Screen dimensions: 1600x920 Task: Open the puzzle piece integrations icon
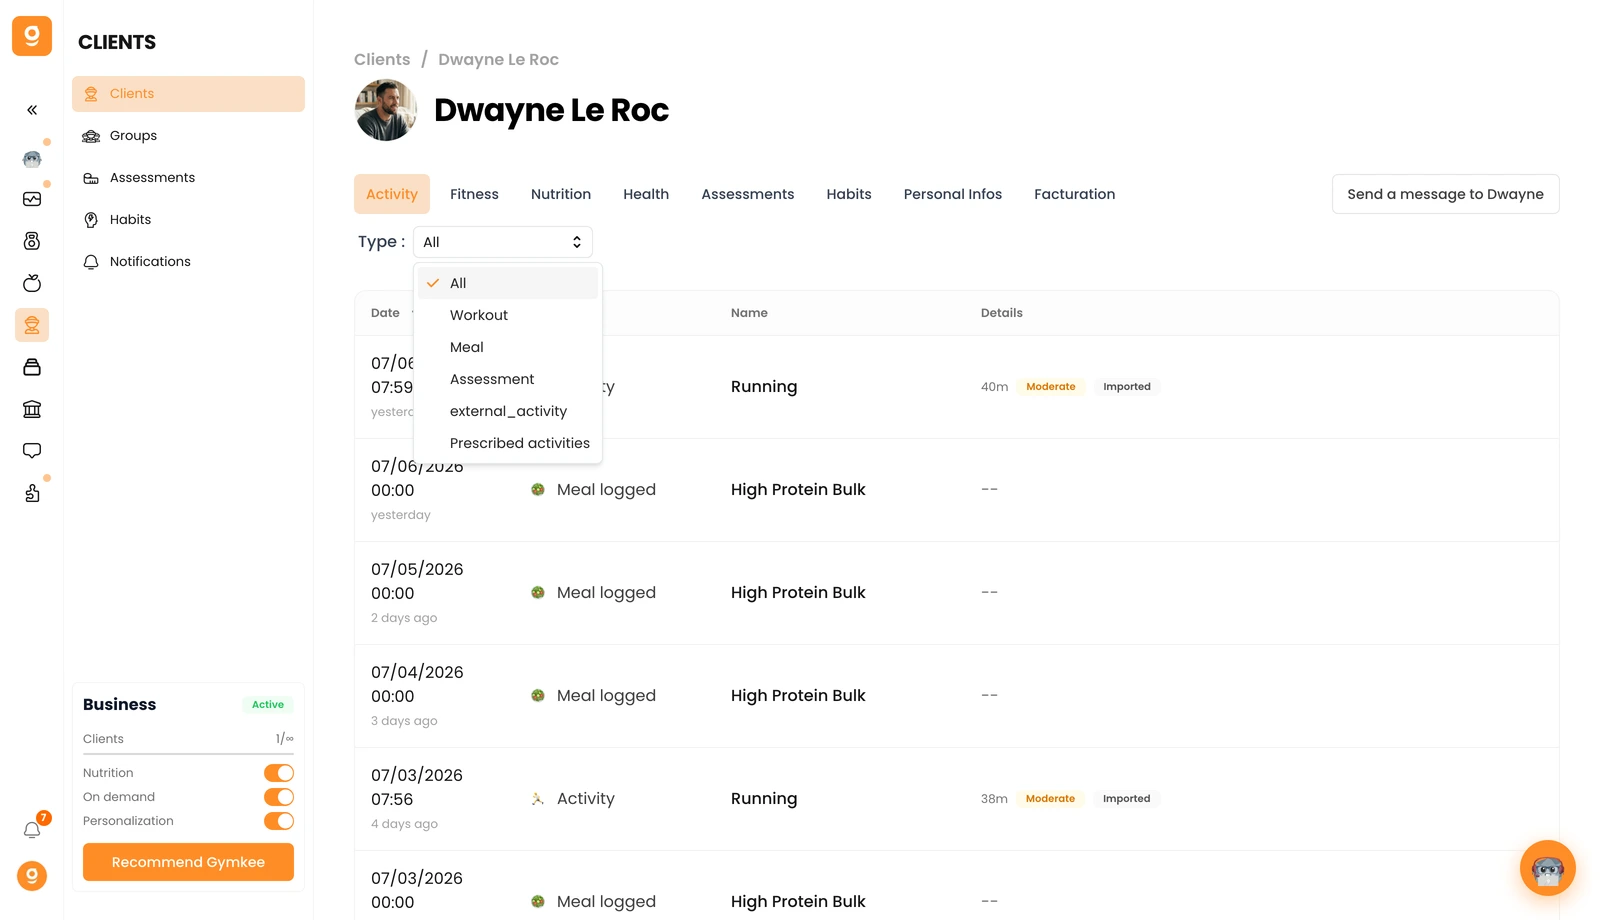point(32,493)
